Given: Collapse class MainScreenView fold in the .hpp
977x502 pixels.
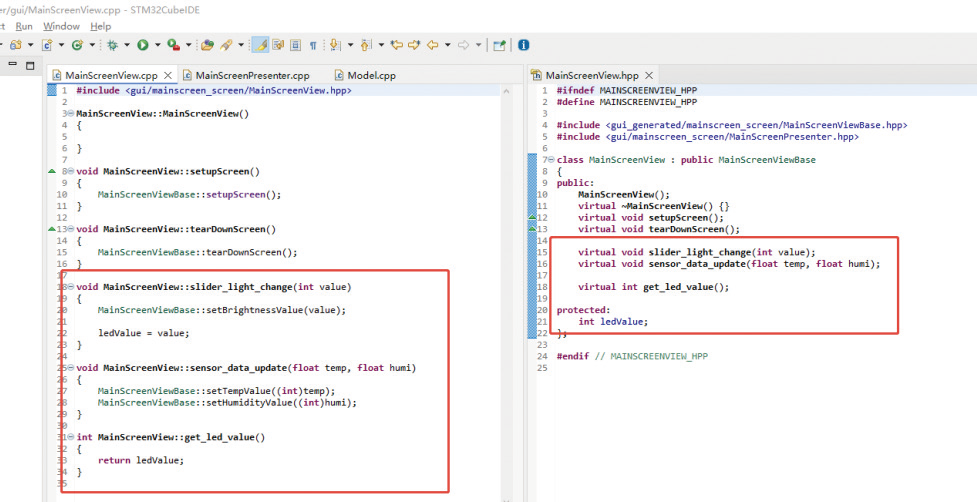Looking at the screenshot, I should tap(551, 160).
